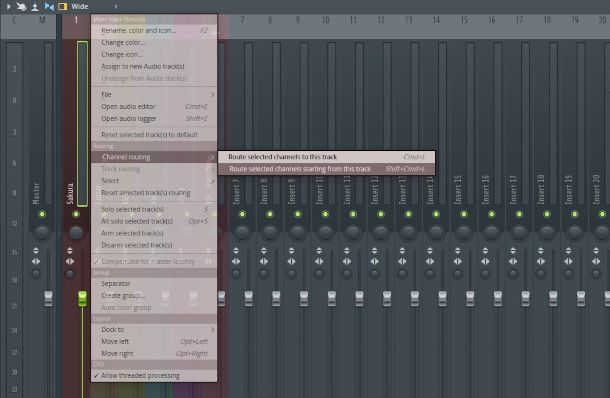This screenshot has height=398, width=610.
Task: Mute Insert 7 using its green LED
Action: point(242,214)
